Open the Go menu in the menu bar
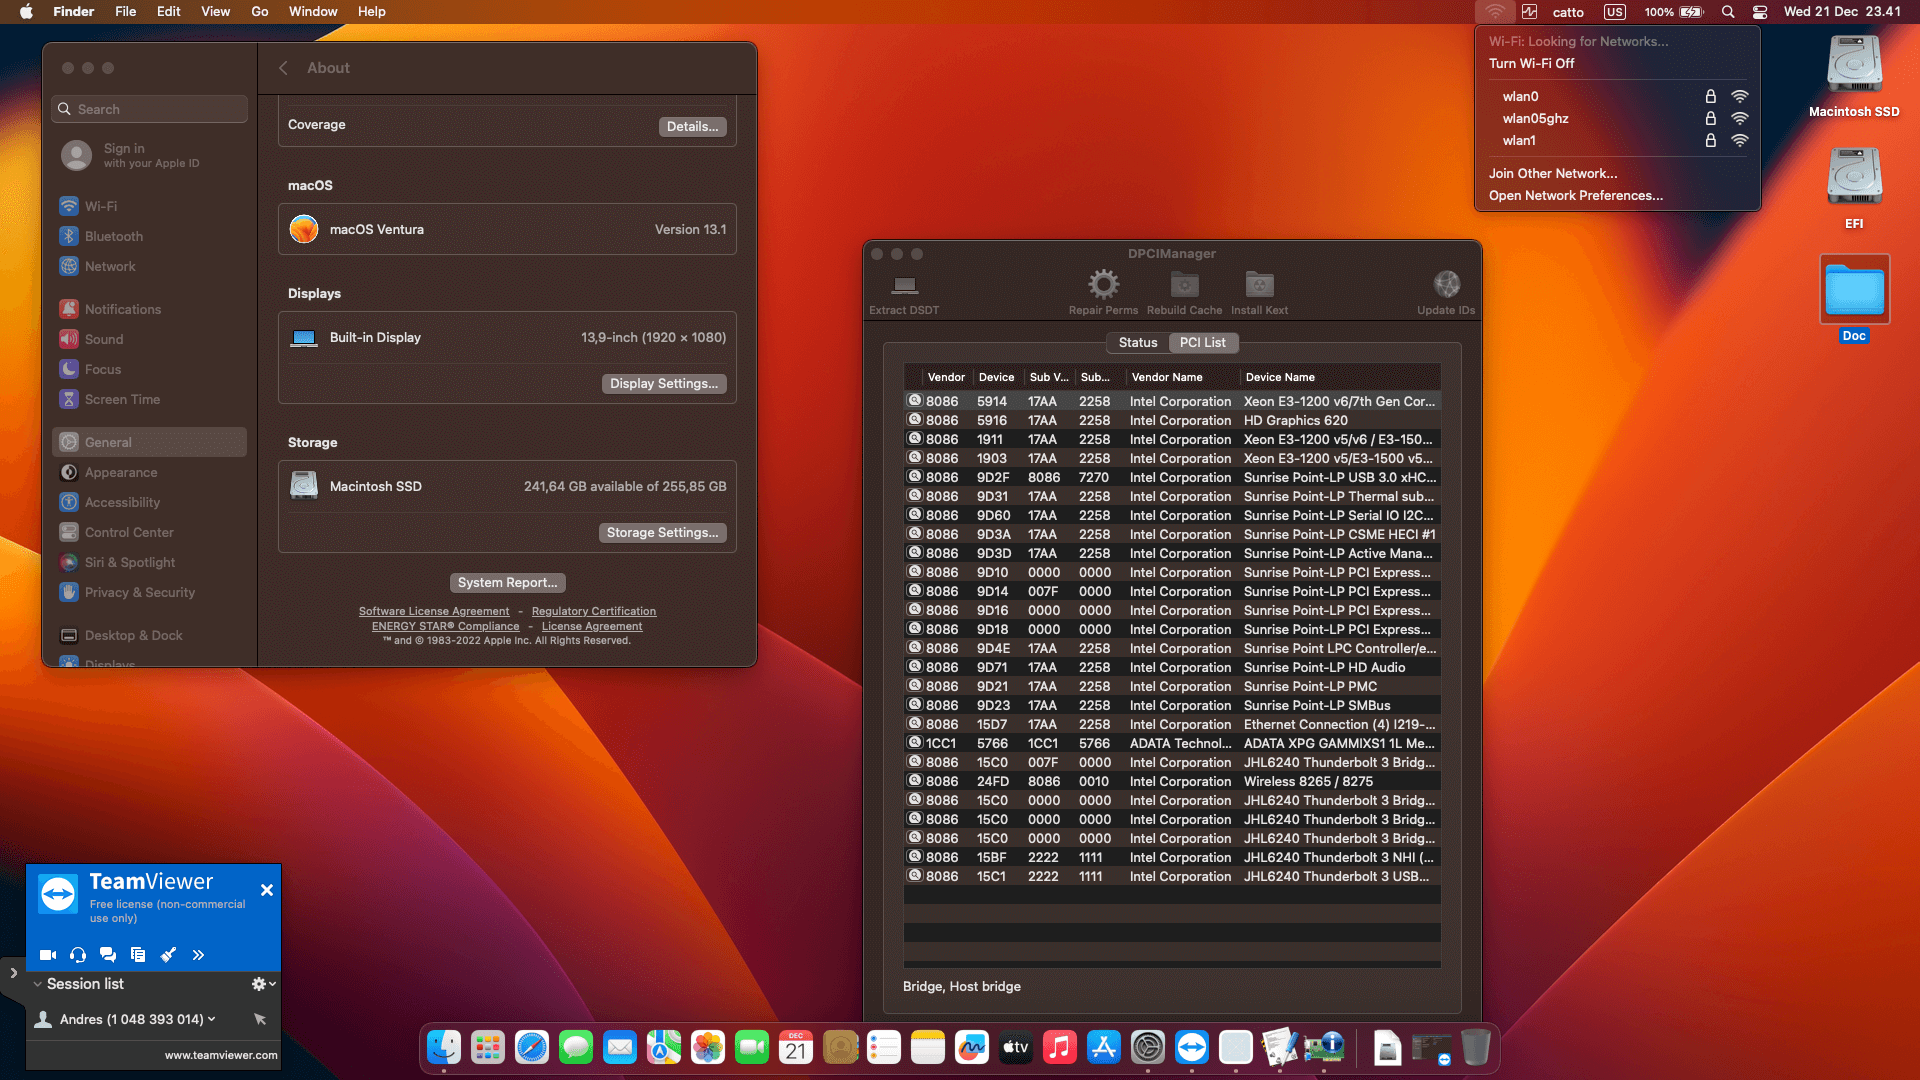 coord(259,11)
